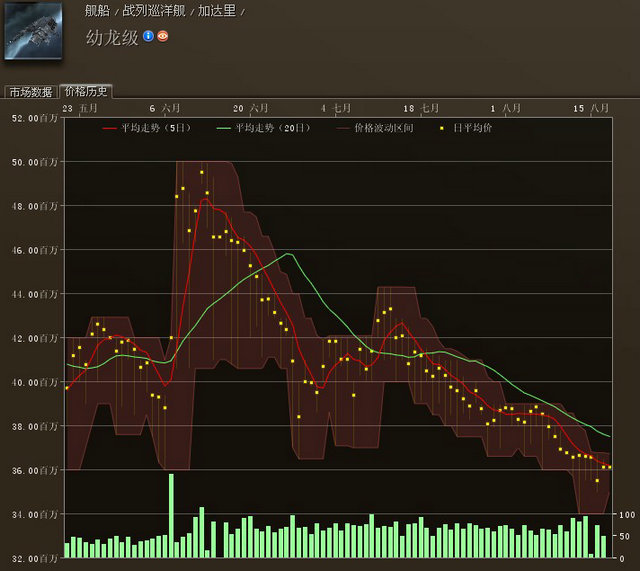
Task: Navigate to the 加达里 breadcrumb group
Action: coord(216,11)
